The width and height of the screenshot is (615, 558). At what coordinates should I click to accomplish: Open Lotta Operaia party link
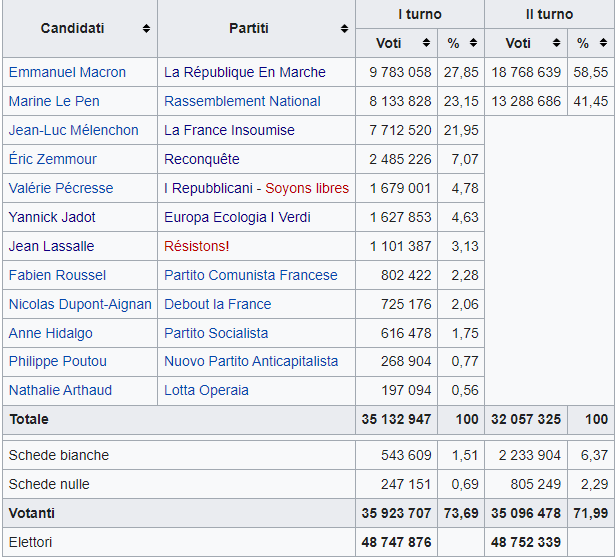tap(206, 390)
